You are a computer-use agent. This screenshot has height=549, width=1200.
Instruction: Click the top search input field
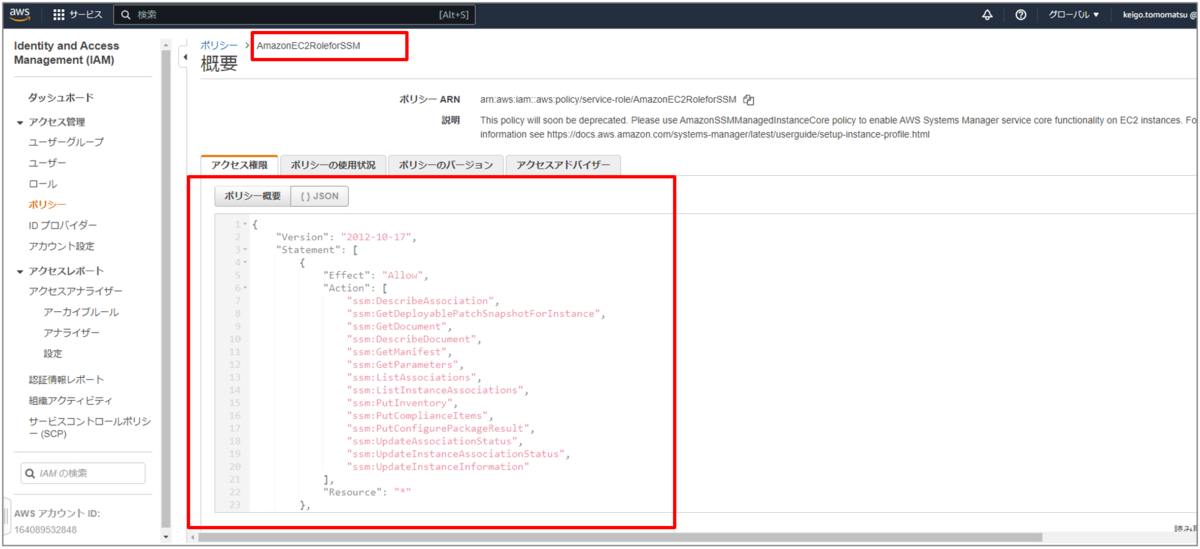(294, 15)
